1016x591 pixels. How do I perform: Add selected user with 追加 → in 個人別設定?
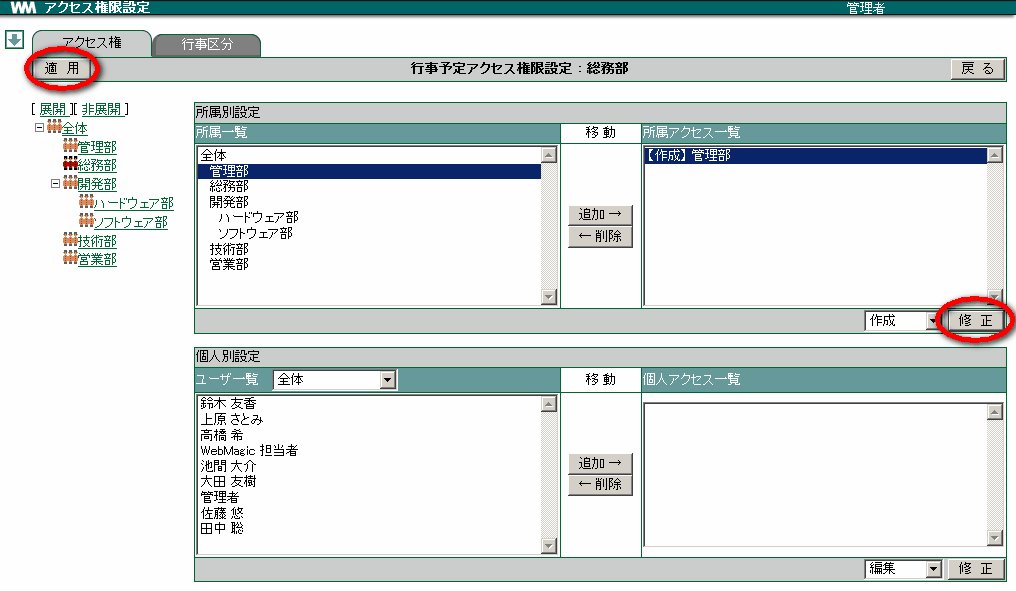(600, 463)
